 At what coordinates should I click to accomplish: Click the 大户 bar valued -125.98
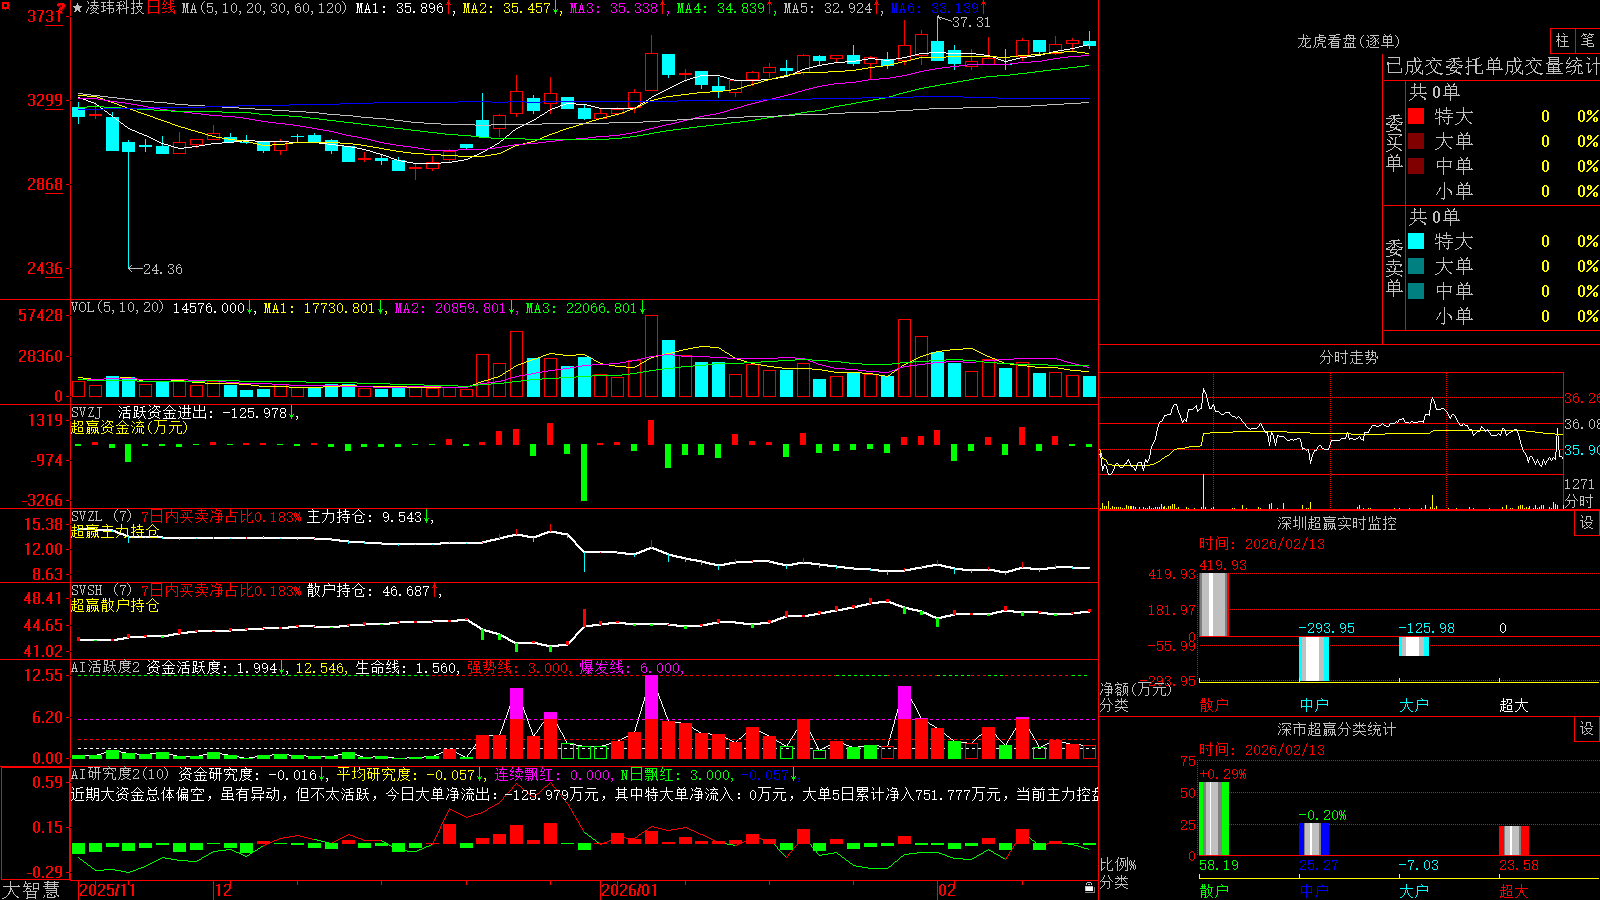pyautogui.click(x=1414, y=647)
